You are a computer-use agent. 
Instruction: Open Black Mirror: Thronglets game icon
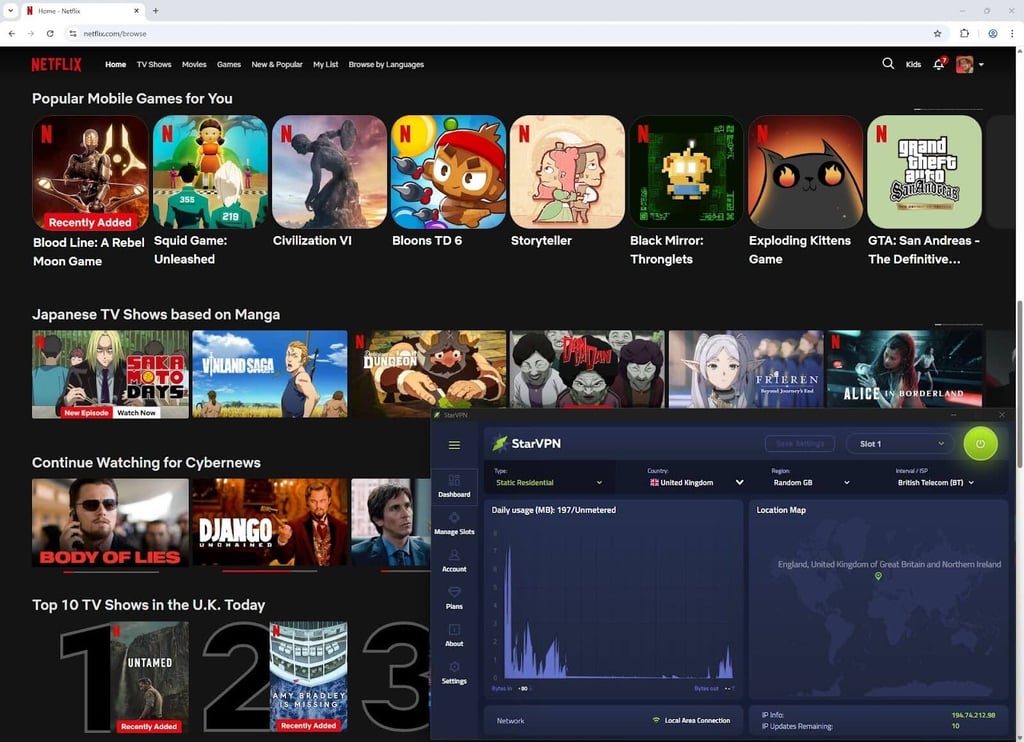(686, 172)
